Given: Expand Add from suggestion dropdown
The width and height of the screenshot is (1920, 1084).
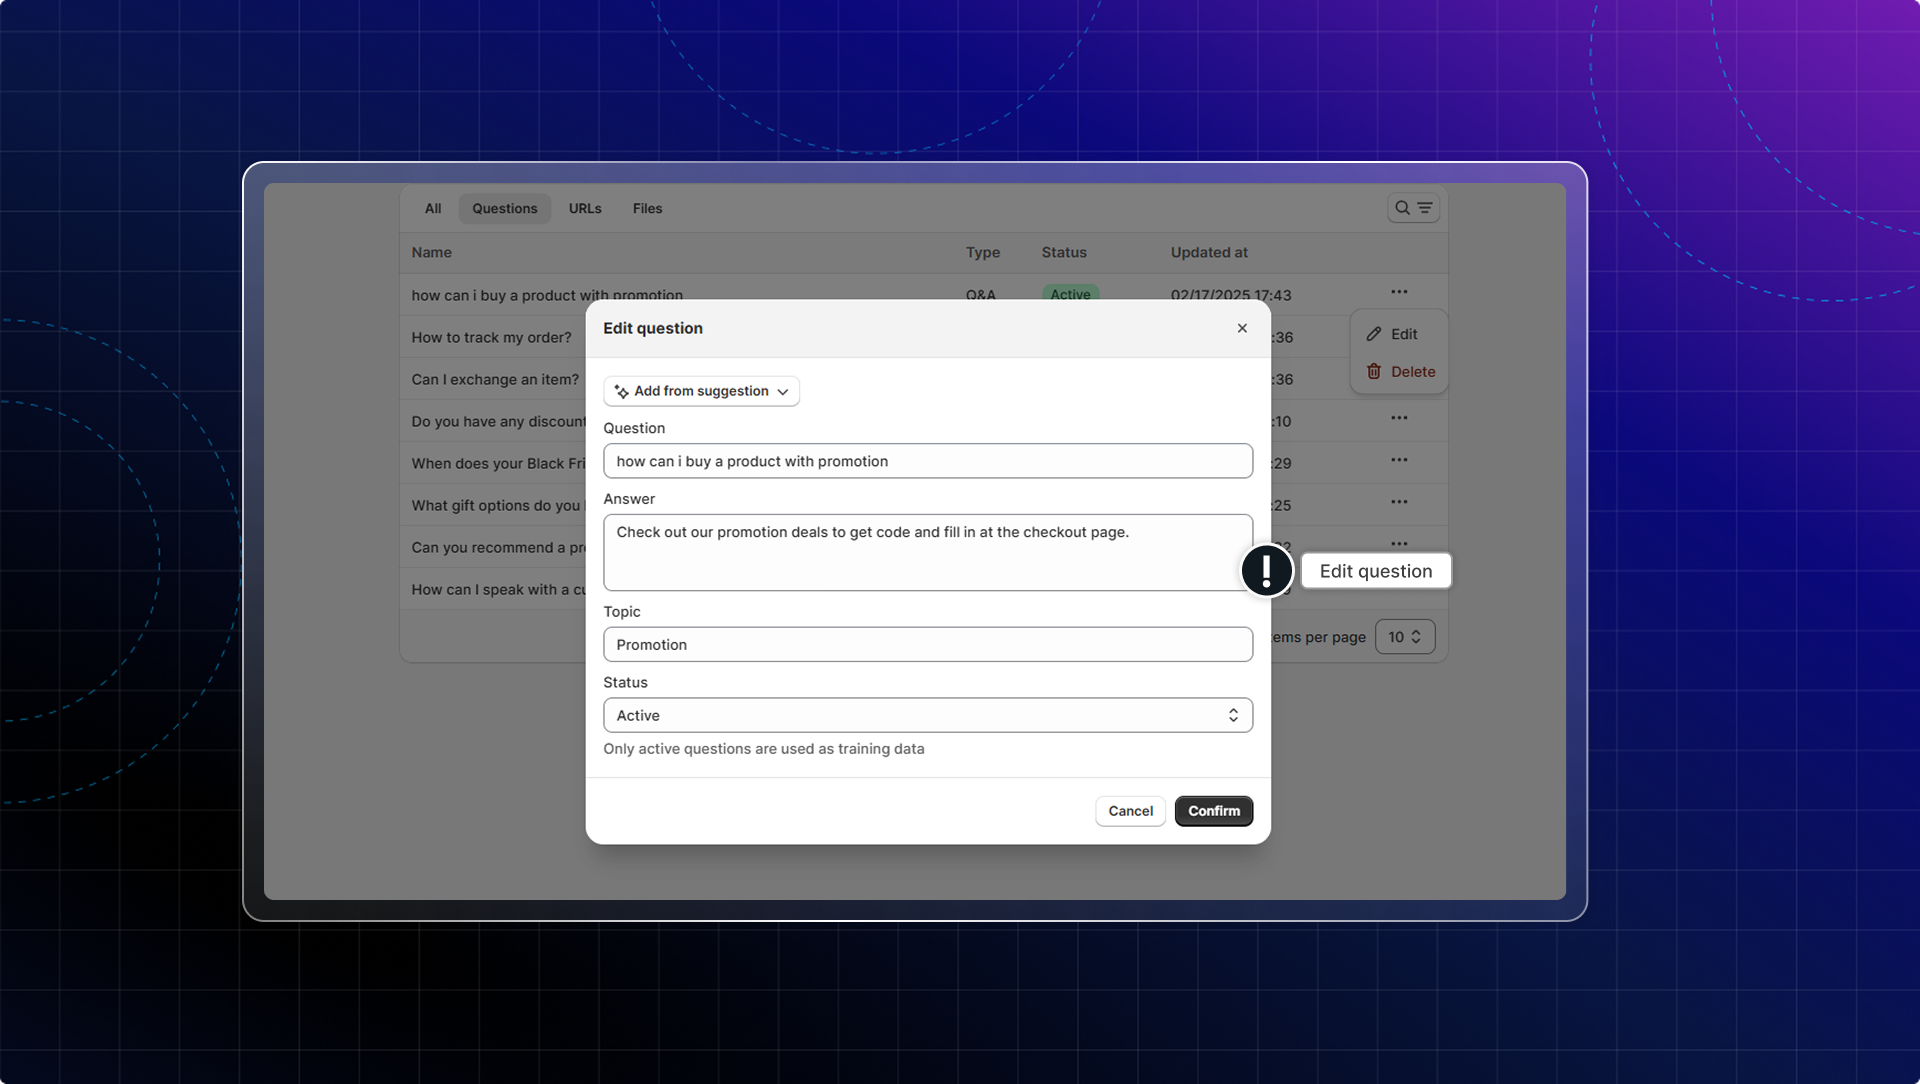Looking at the screenshot, I should tap(701, 391).
